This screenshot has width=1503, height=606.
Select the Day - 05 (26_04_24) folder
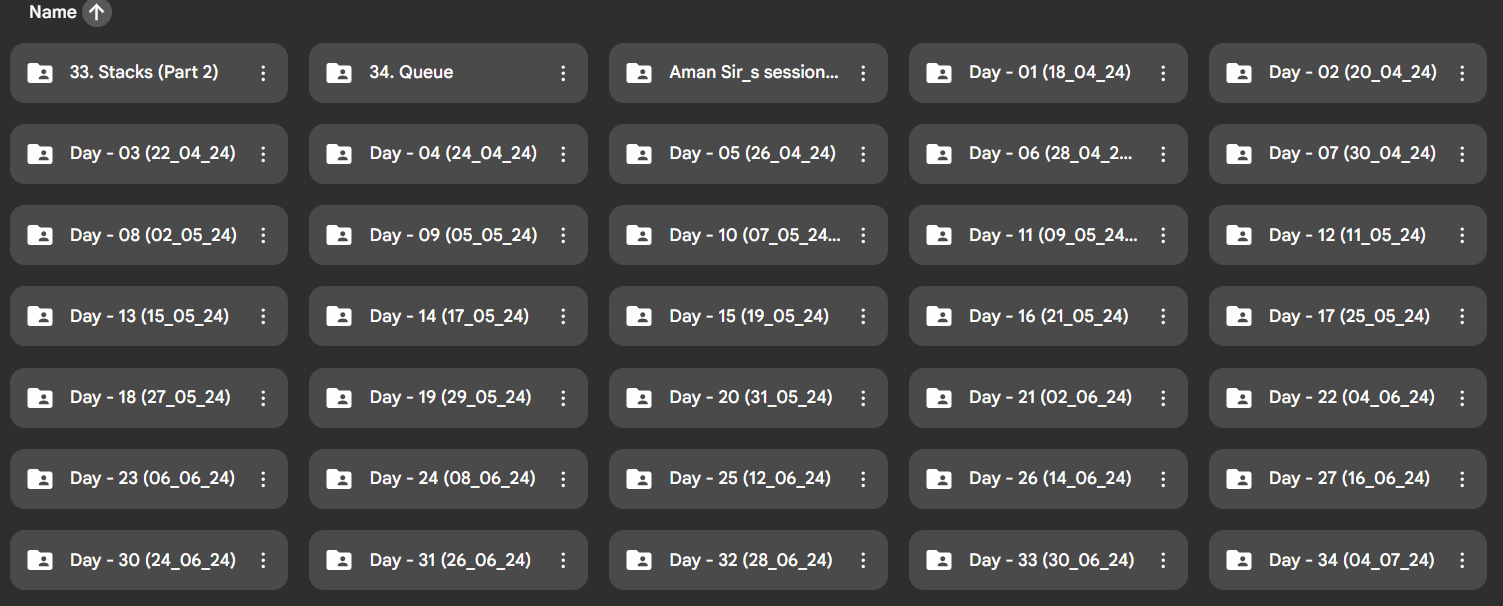[x=752, y=154]
